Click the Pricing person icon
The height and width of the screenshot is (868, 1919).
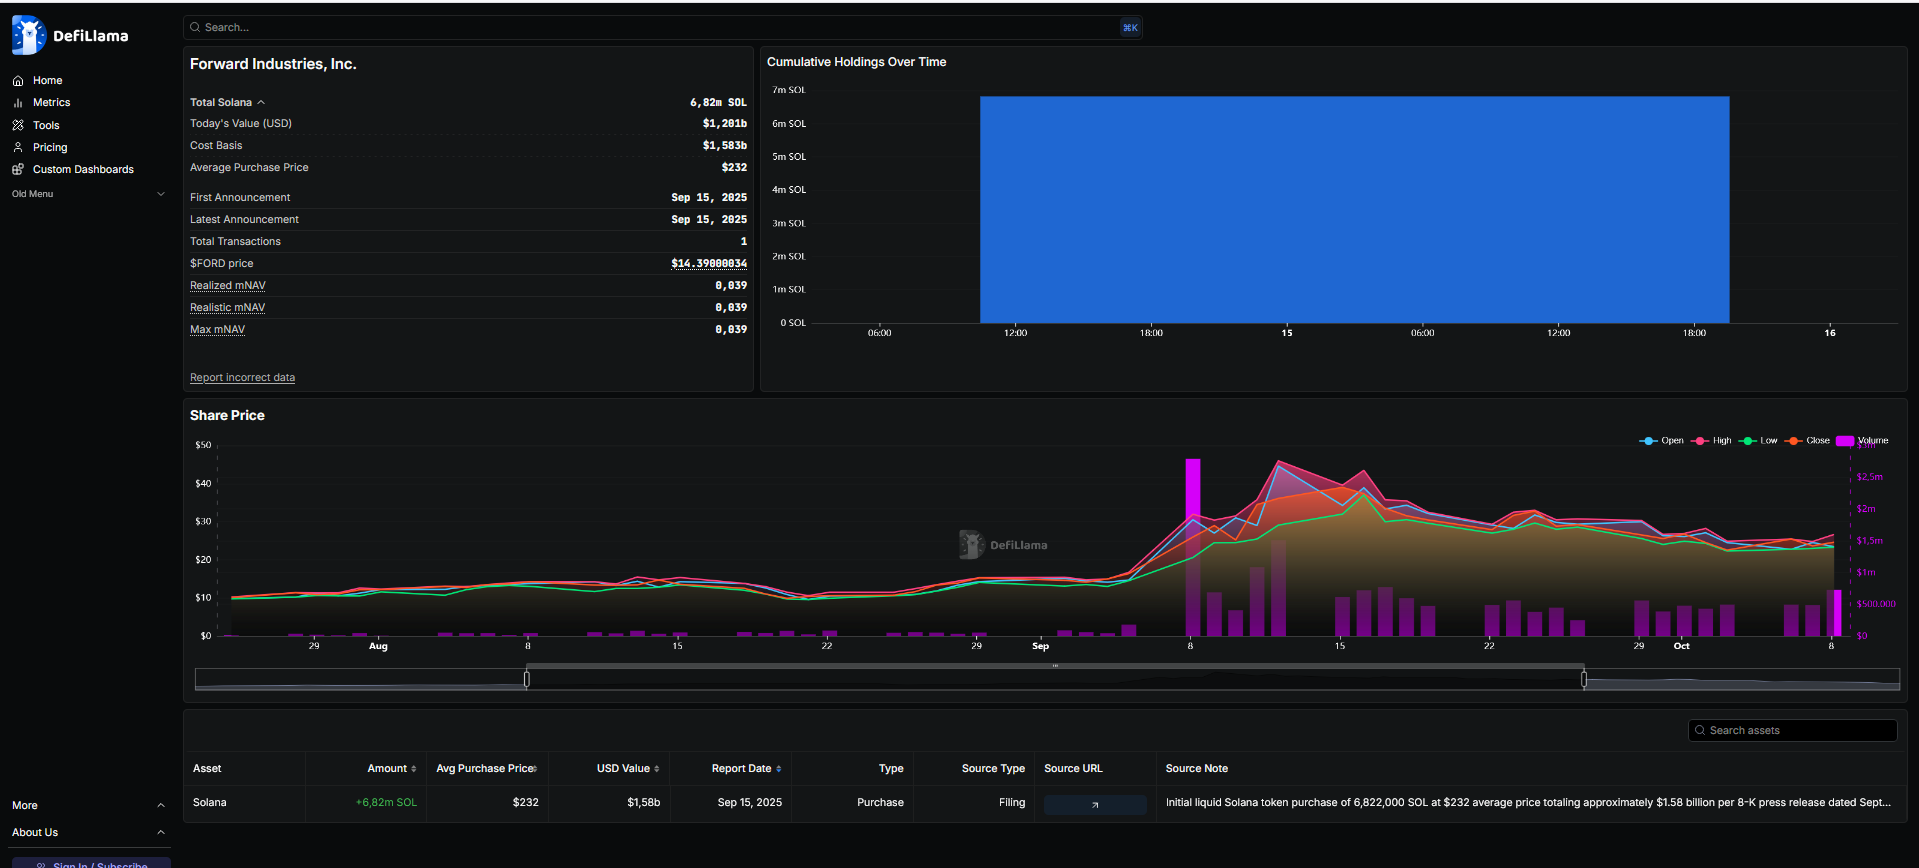point(18,147)
